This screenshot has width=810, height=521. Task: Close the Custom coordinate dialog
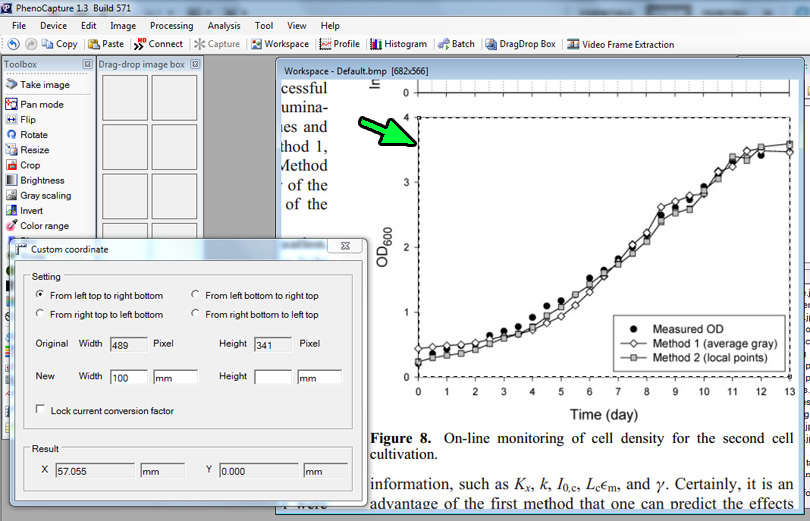point(345,246)
